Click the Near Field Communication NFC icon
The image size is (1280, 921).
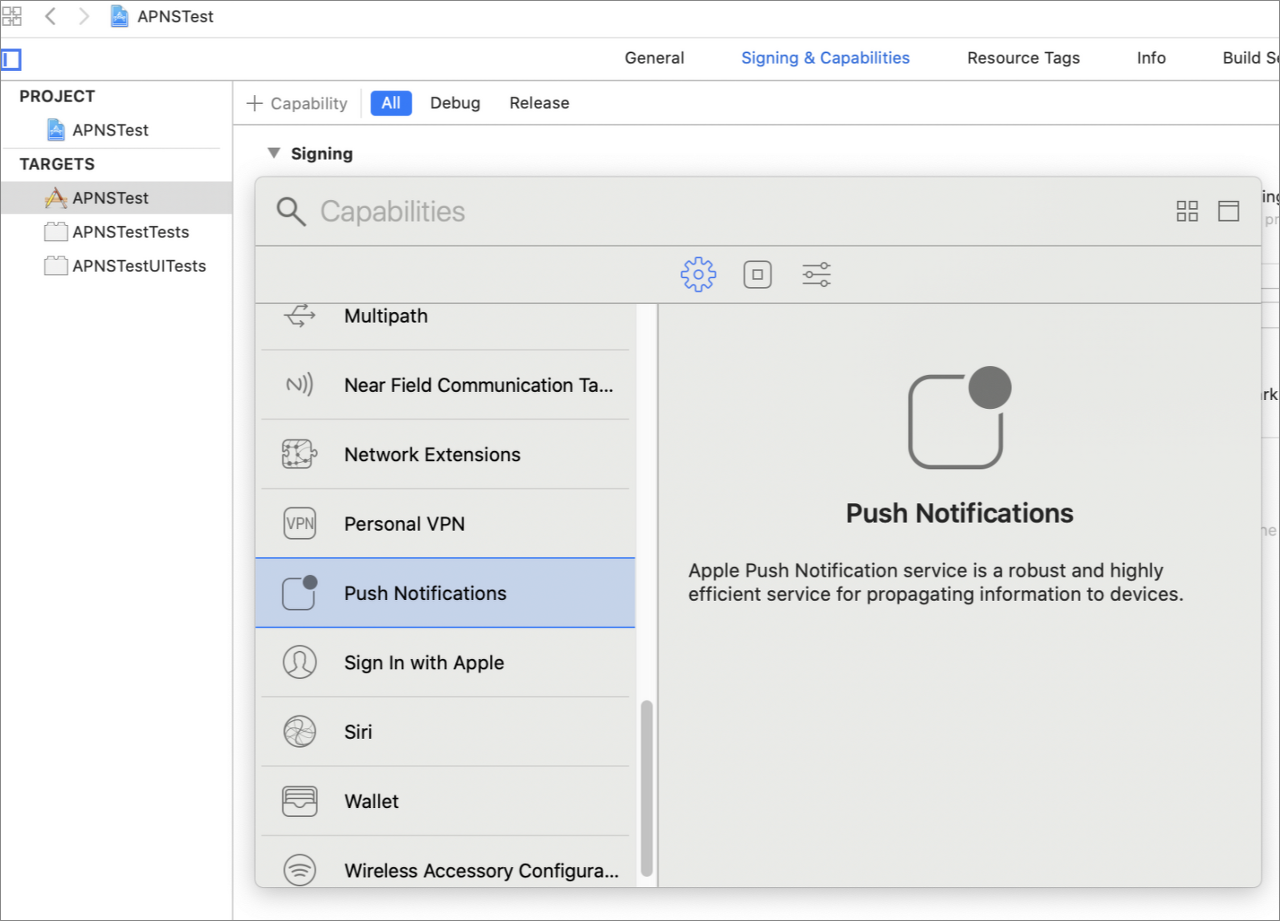(300, 385)
